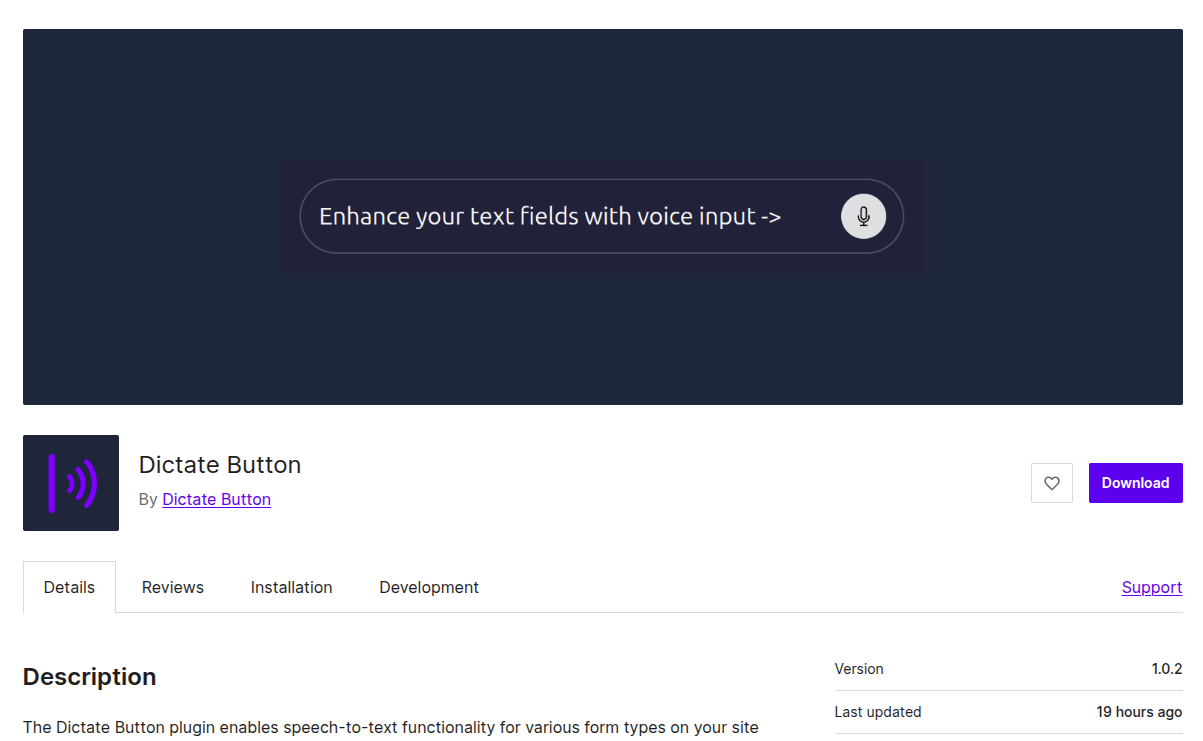Image resolution: width=1203 pixels, height=741 pixels.
Task: Click the Version label
Action: click(x=859, y=669)
